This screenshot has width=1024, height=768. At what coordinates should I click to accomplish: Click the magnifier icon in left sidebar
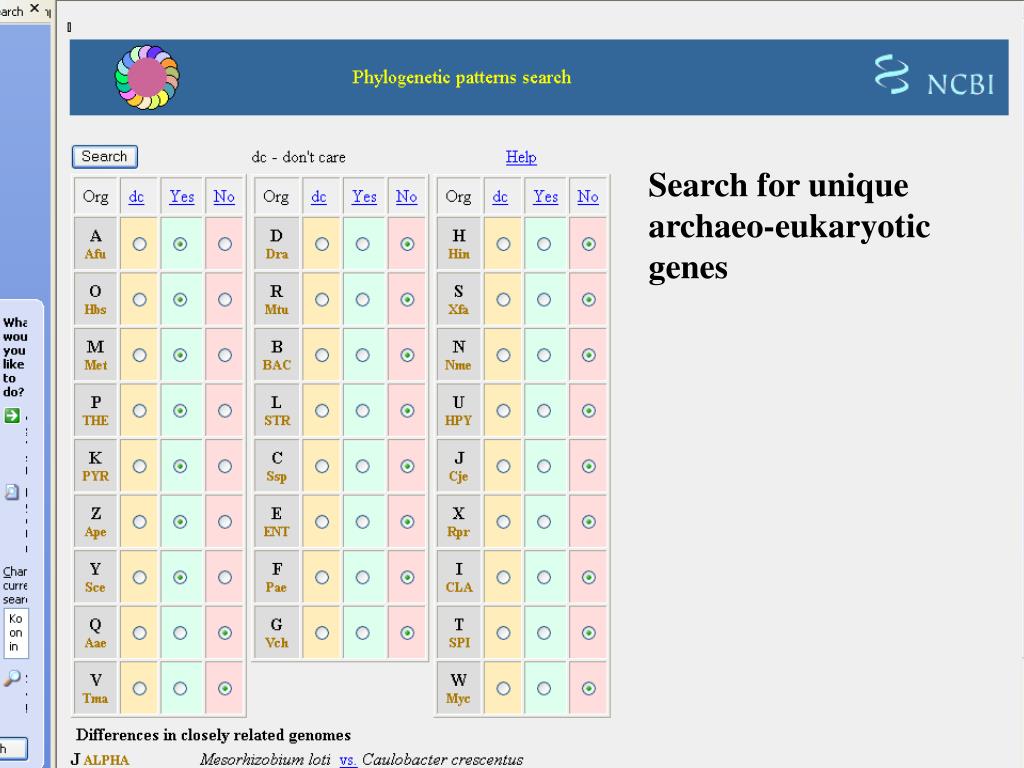pyautogui.click(x=12, y=679)
